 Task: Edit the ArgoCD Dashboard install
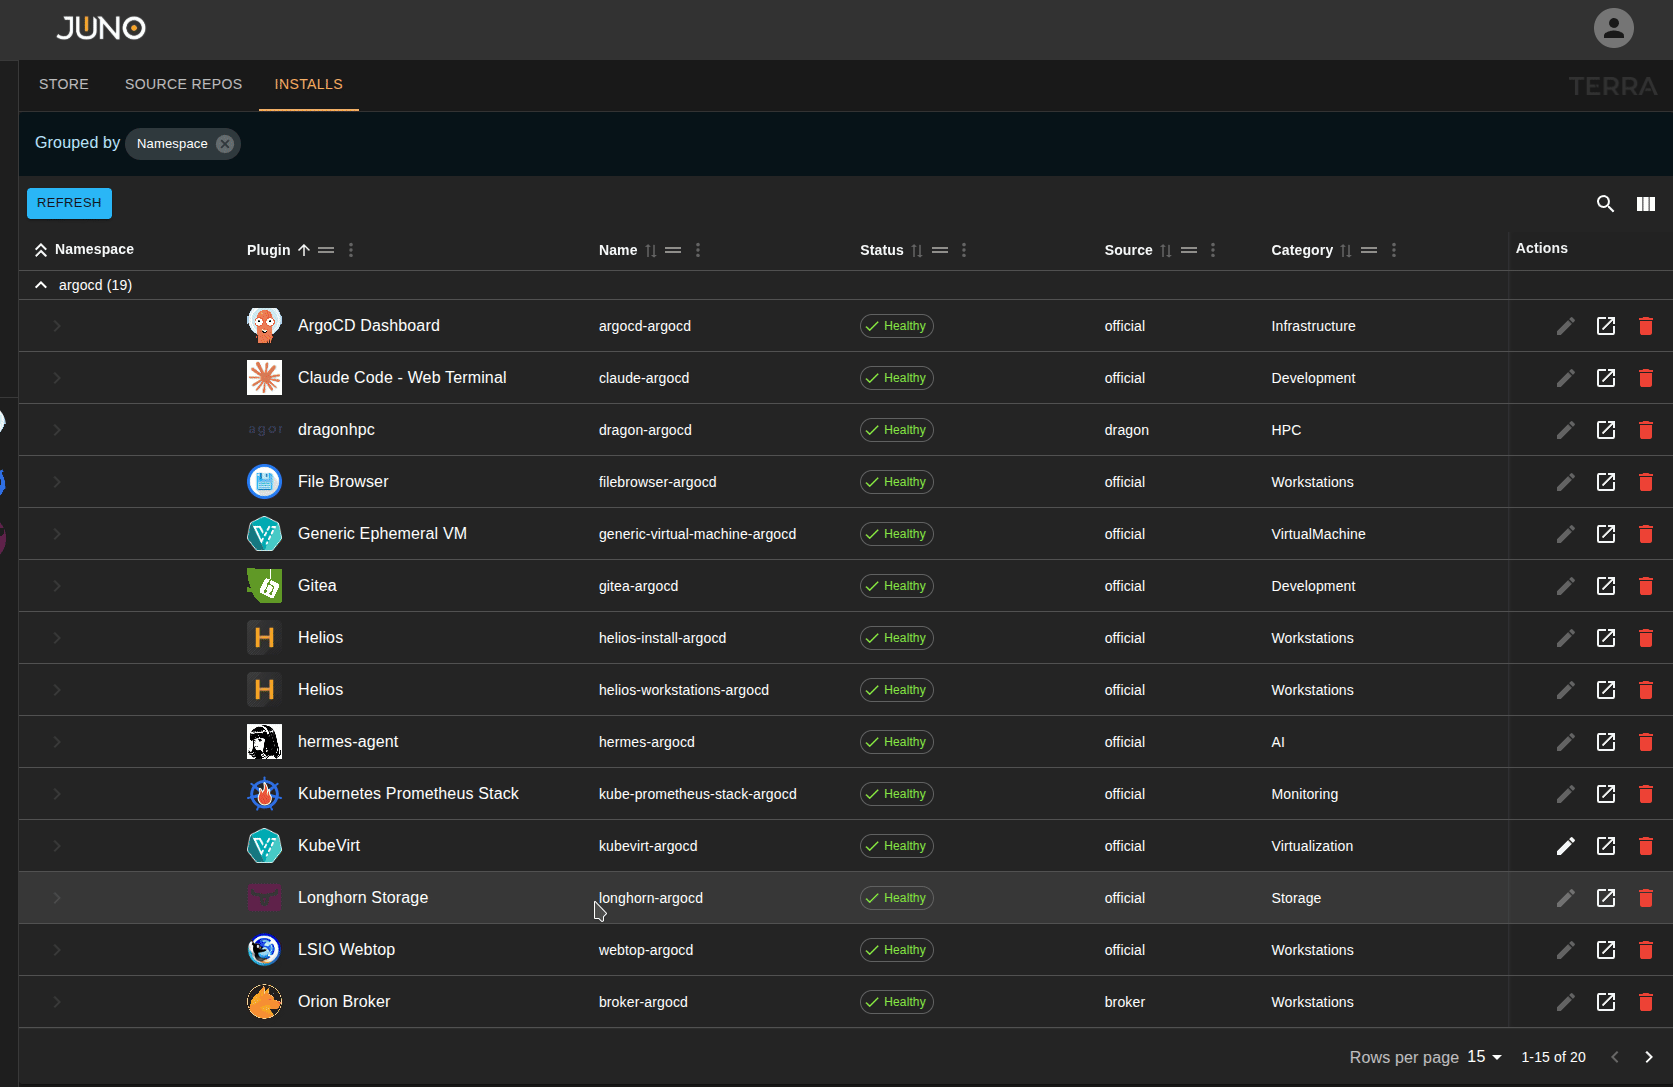pyautogui.click(x=1565, y=326)
